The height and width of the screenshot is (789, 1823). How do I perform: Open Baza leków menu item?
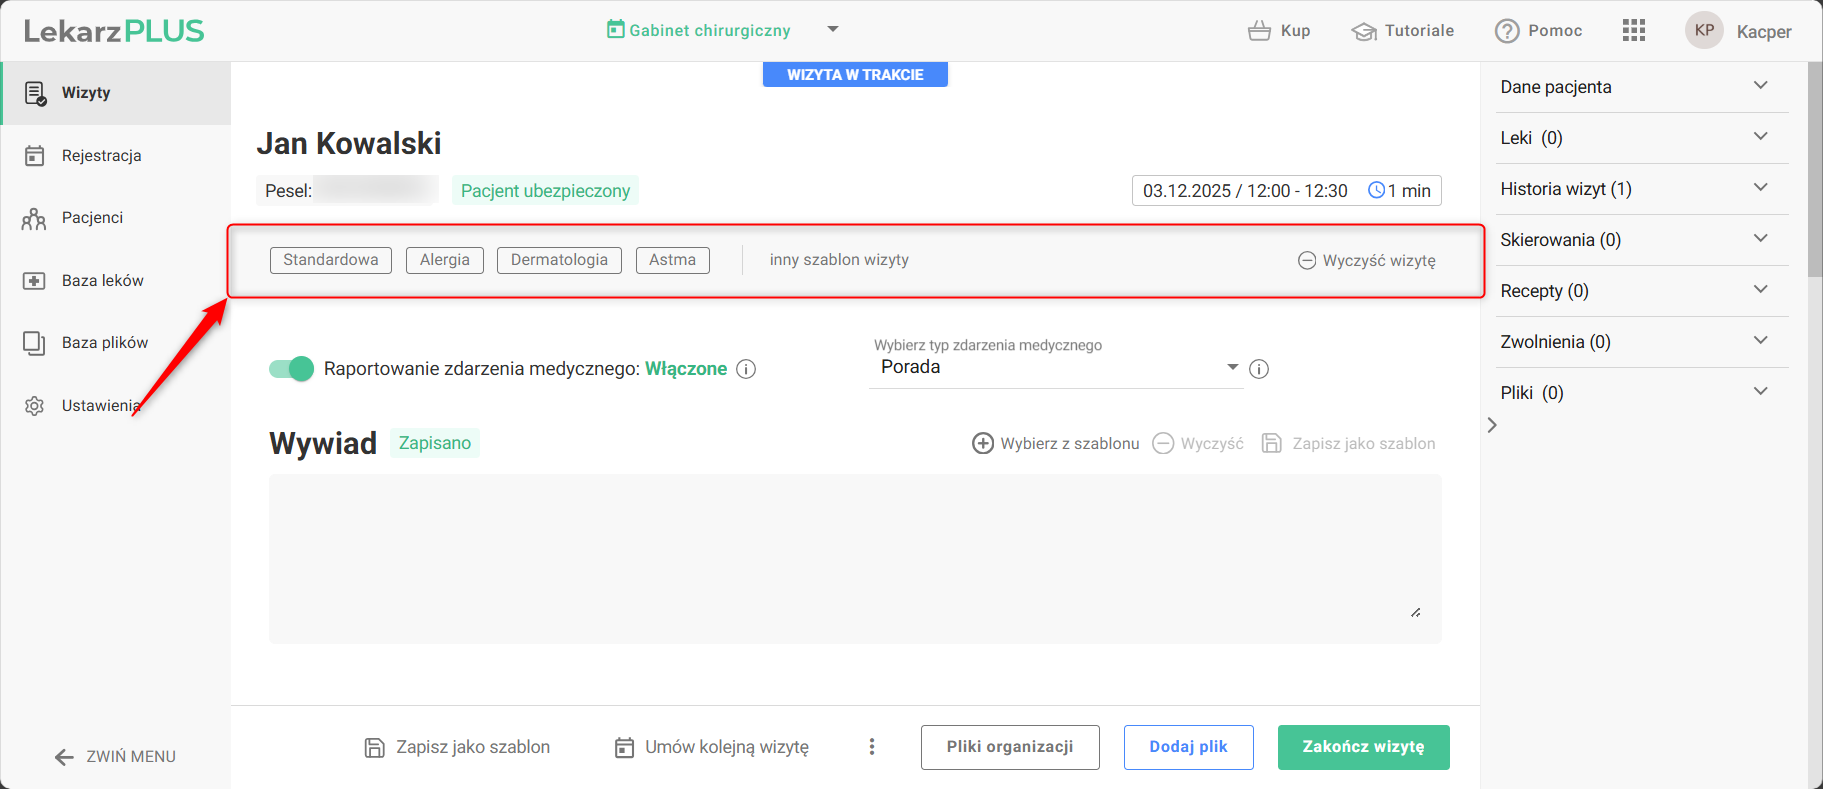click(x=102, y=281)
